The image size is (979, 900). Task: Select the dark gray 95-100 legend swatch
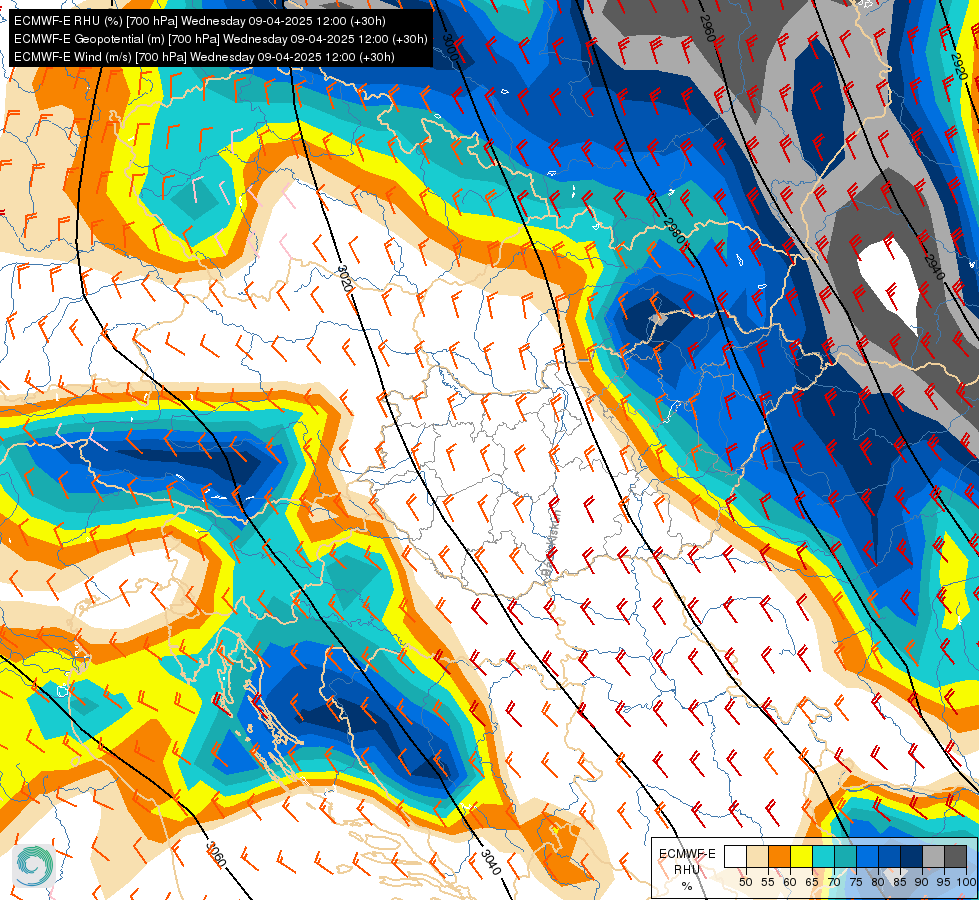955,856
